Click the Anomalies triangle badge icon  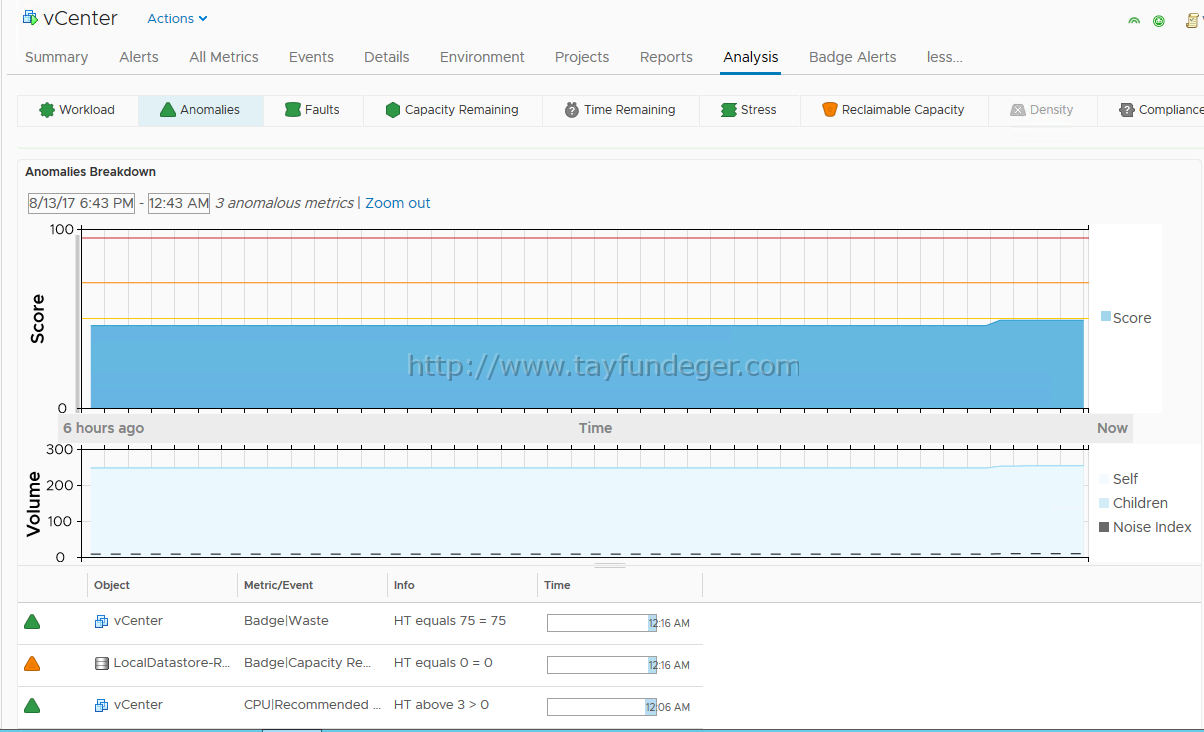coord(168,110)
